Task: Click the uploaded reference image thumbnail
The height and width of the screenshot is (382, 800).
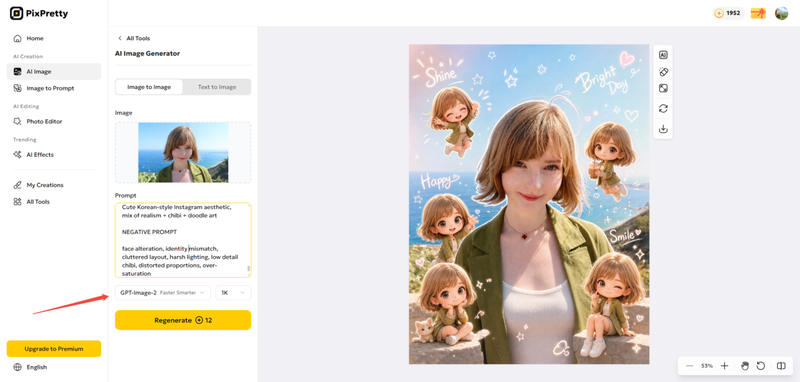Action: tap(183, 152)
